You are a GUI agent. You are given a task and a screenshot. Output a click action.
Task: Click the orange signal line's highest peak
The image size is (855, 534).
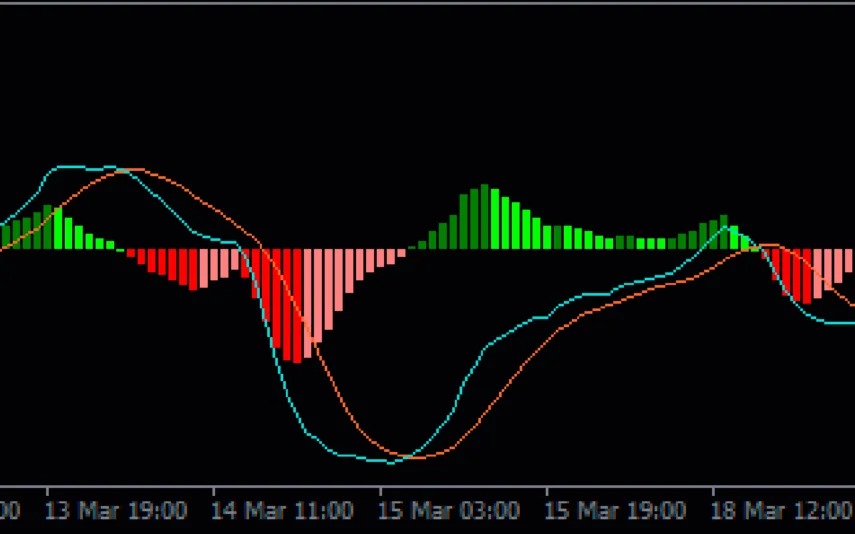click(x=125, y=170)
